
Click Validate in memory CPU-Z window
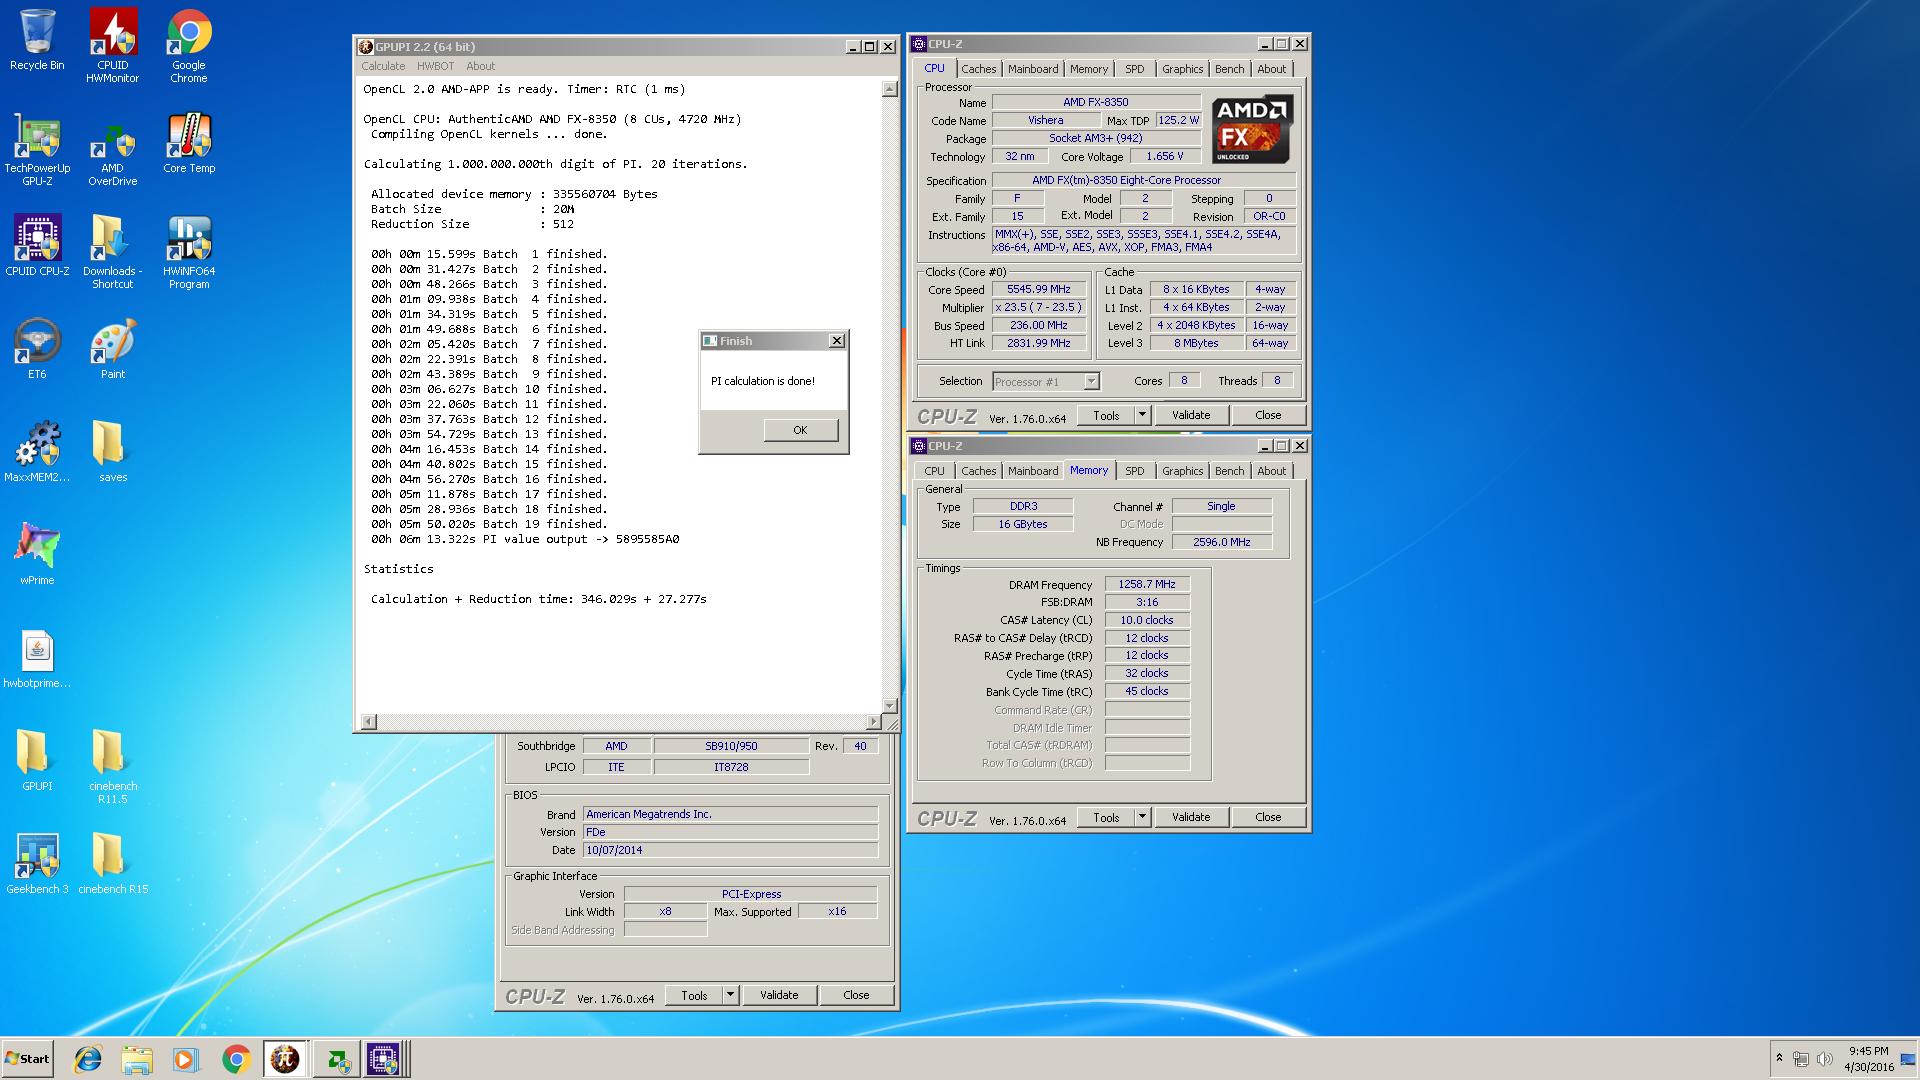click(x=1191, y=817)
